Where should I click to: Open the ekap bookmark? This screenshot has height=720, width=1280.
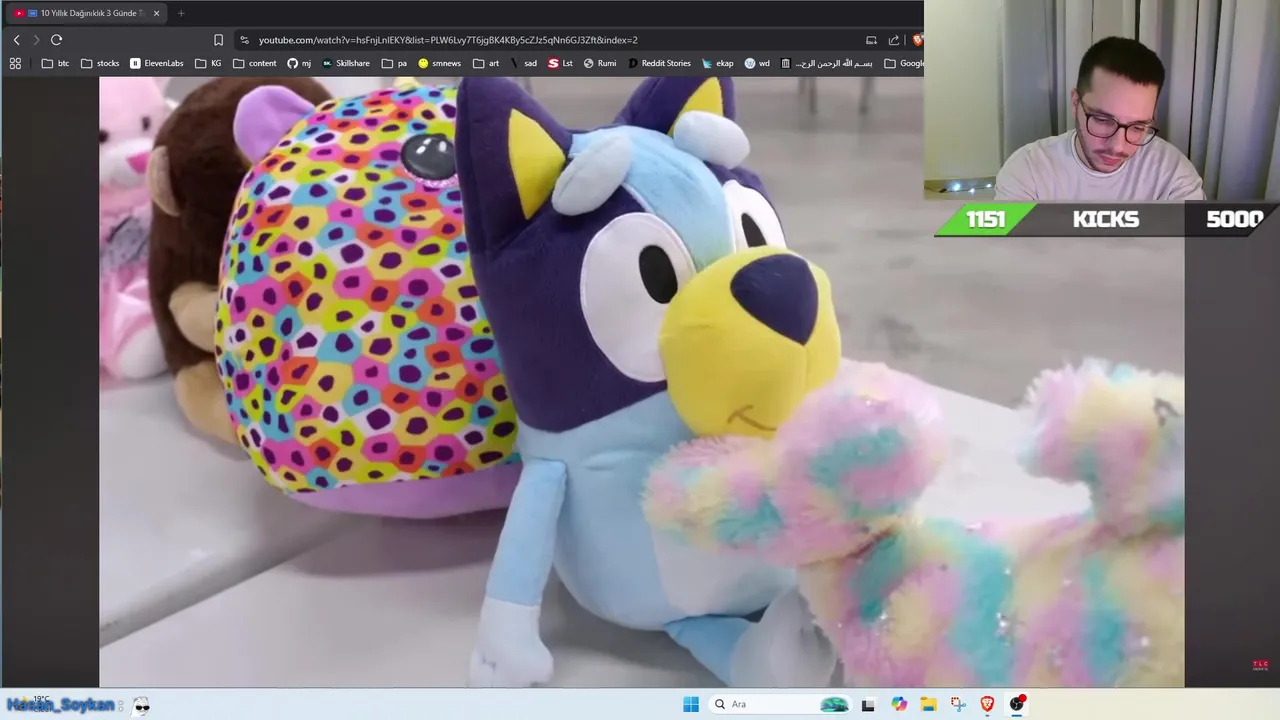(x=718, y=63)
